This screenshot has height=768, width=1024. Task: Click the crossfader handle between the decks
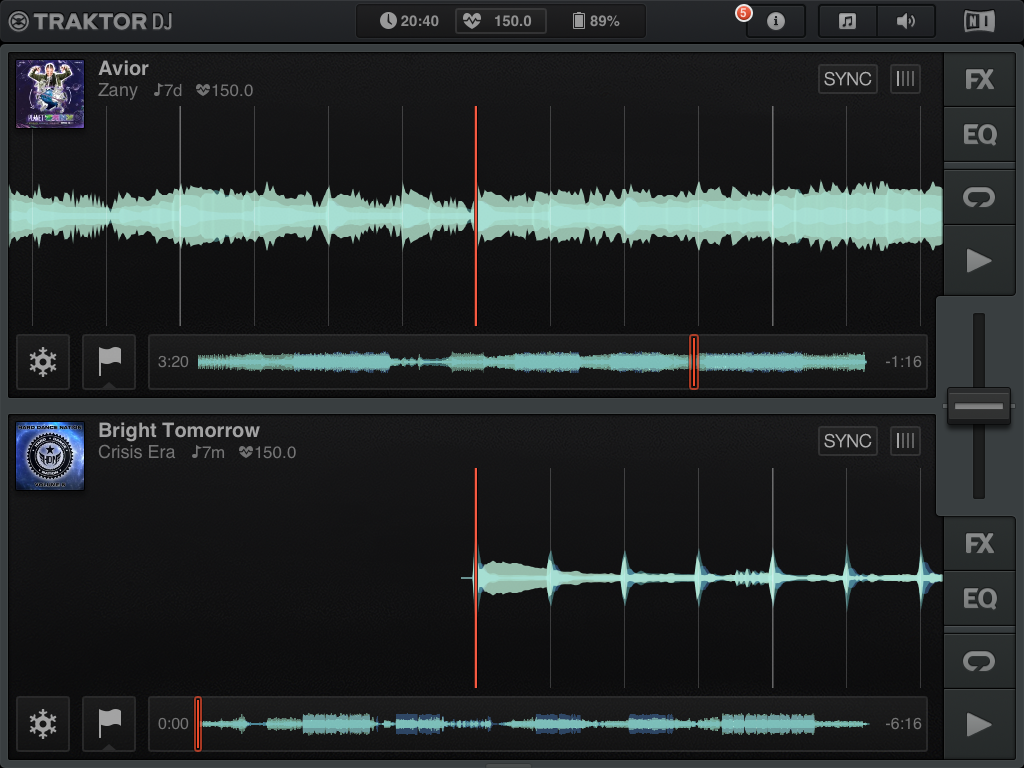pos(979,406)
